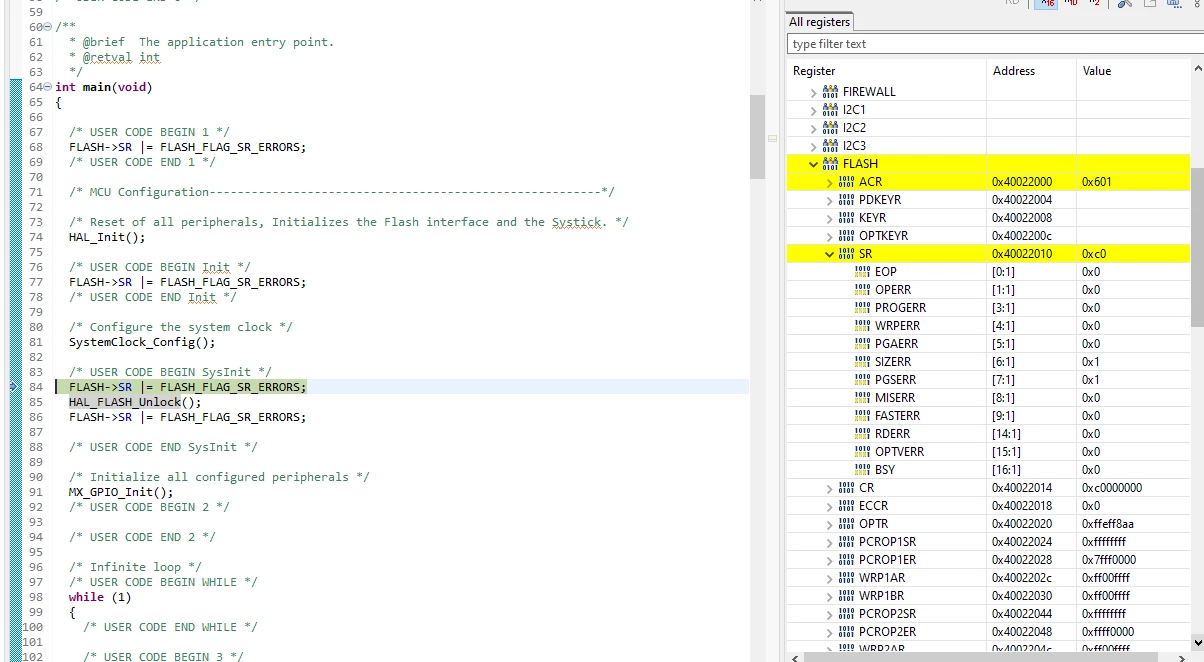
Task: Select the All registers tab
Action: click(819, 22)
